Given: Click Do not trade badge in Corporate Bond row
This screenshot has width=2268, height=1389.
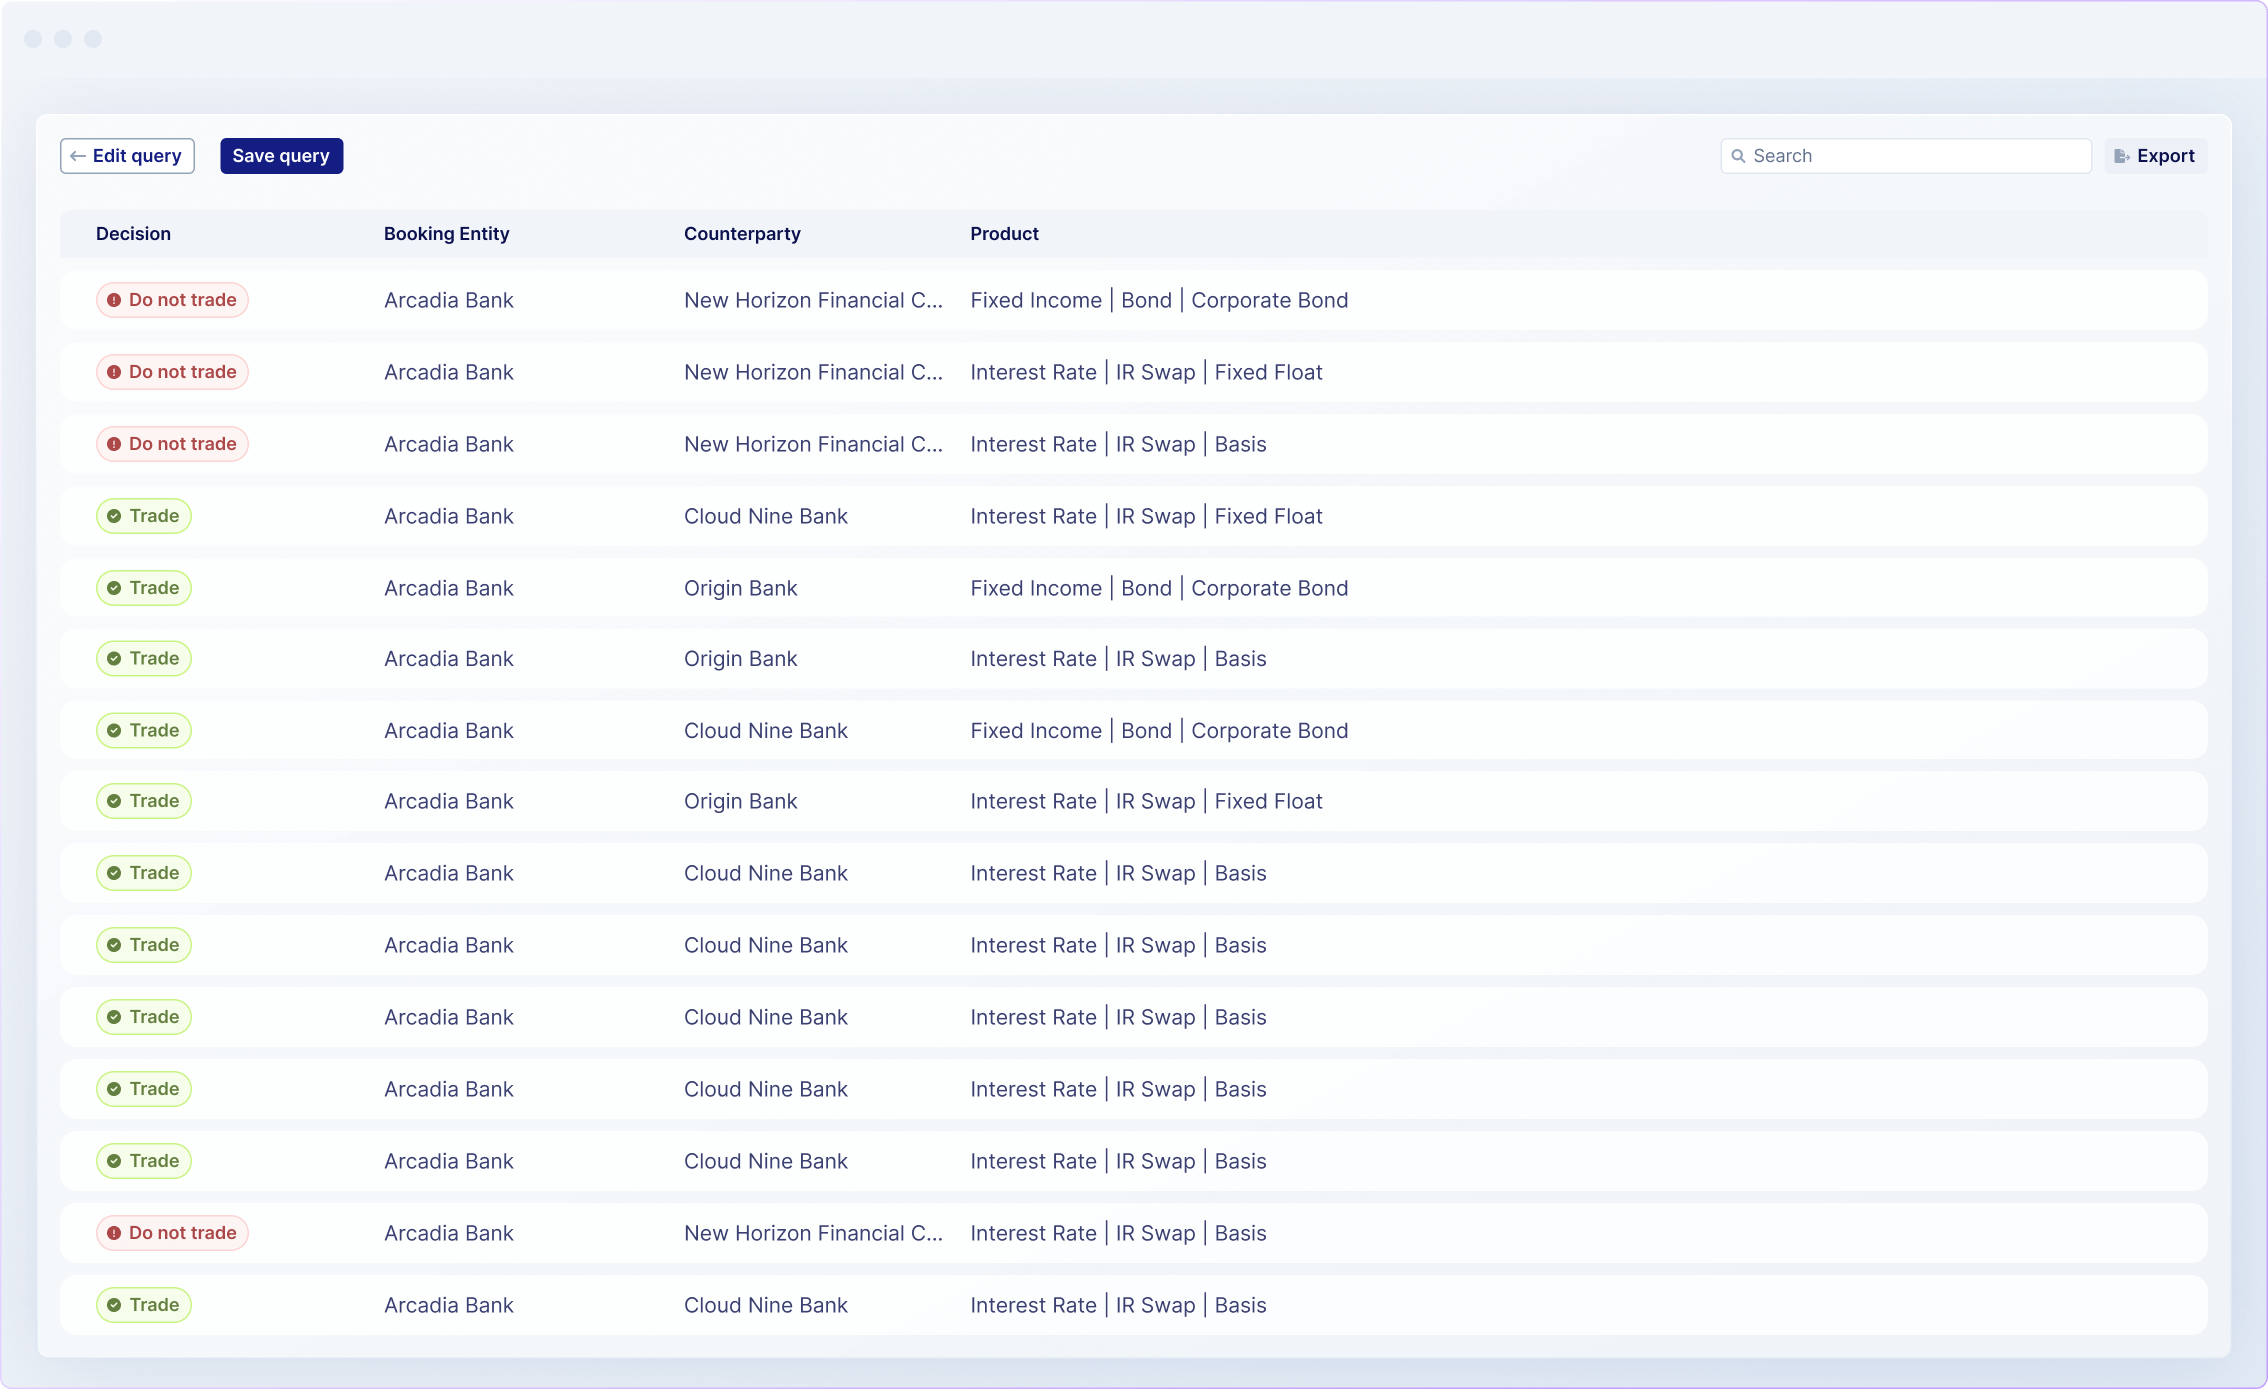Looking at the screenshot, I should pos(172,300).
